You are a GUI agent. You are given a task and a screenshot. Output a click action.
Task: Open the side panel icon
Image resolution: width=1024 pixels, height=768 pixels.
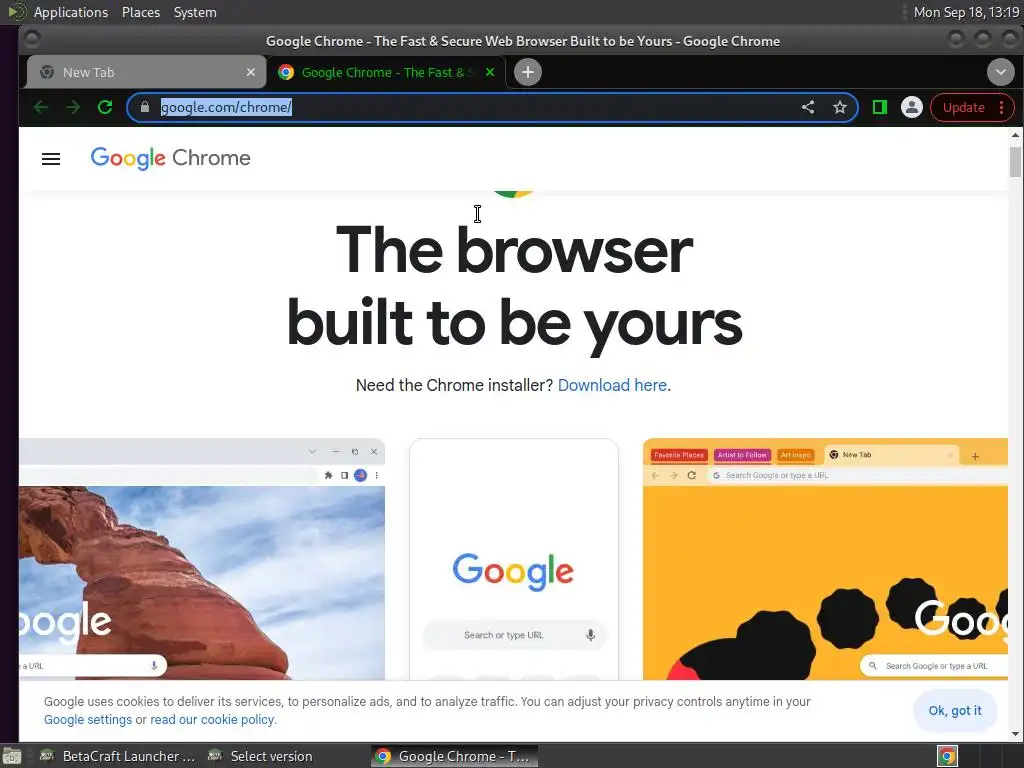[880, 107]
